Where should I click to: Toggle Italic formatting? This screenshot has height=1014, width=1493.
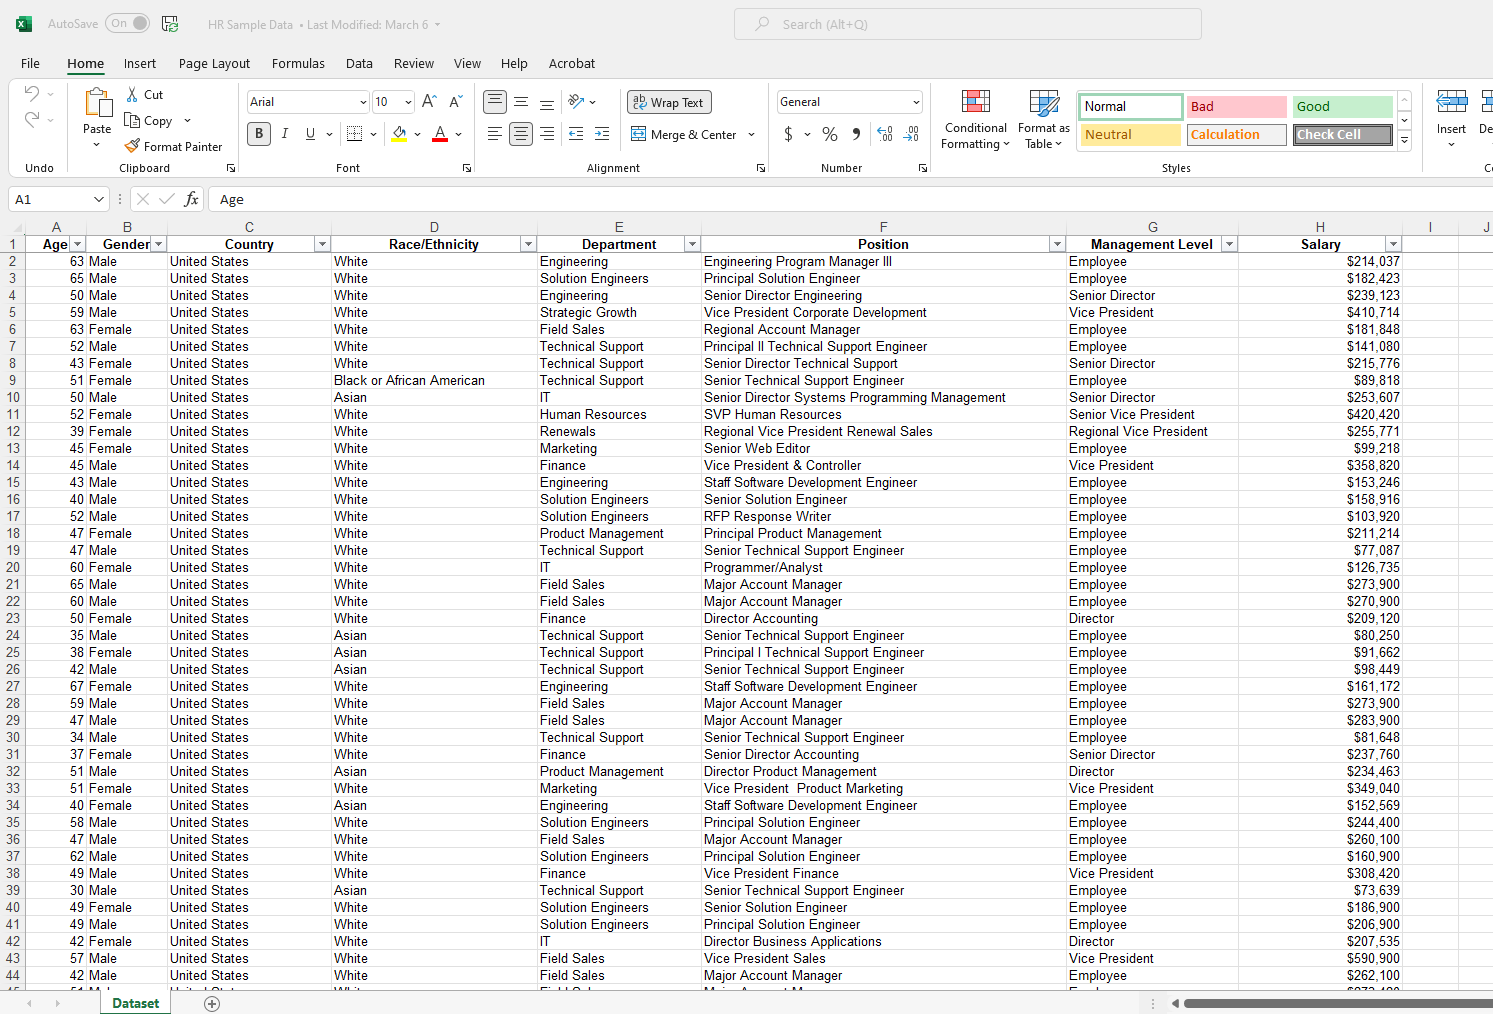(285, 133)
